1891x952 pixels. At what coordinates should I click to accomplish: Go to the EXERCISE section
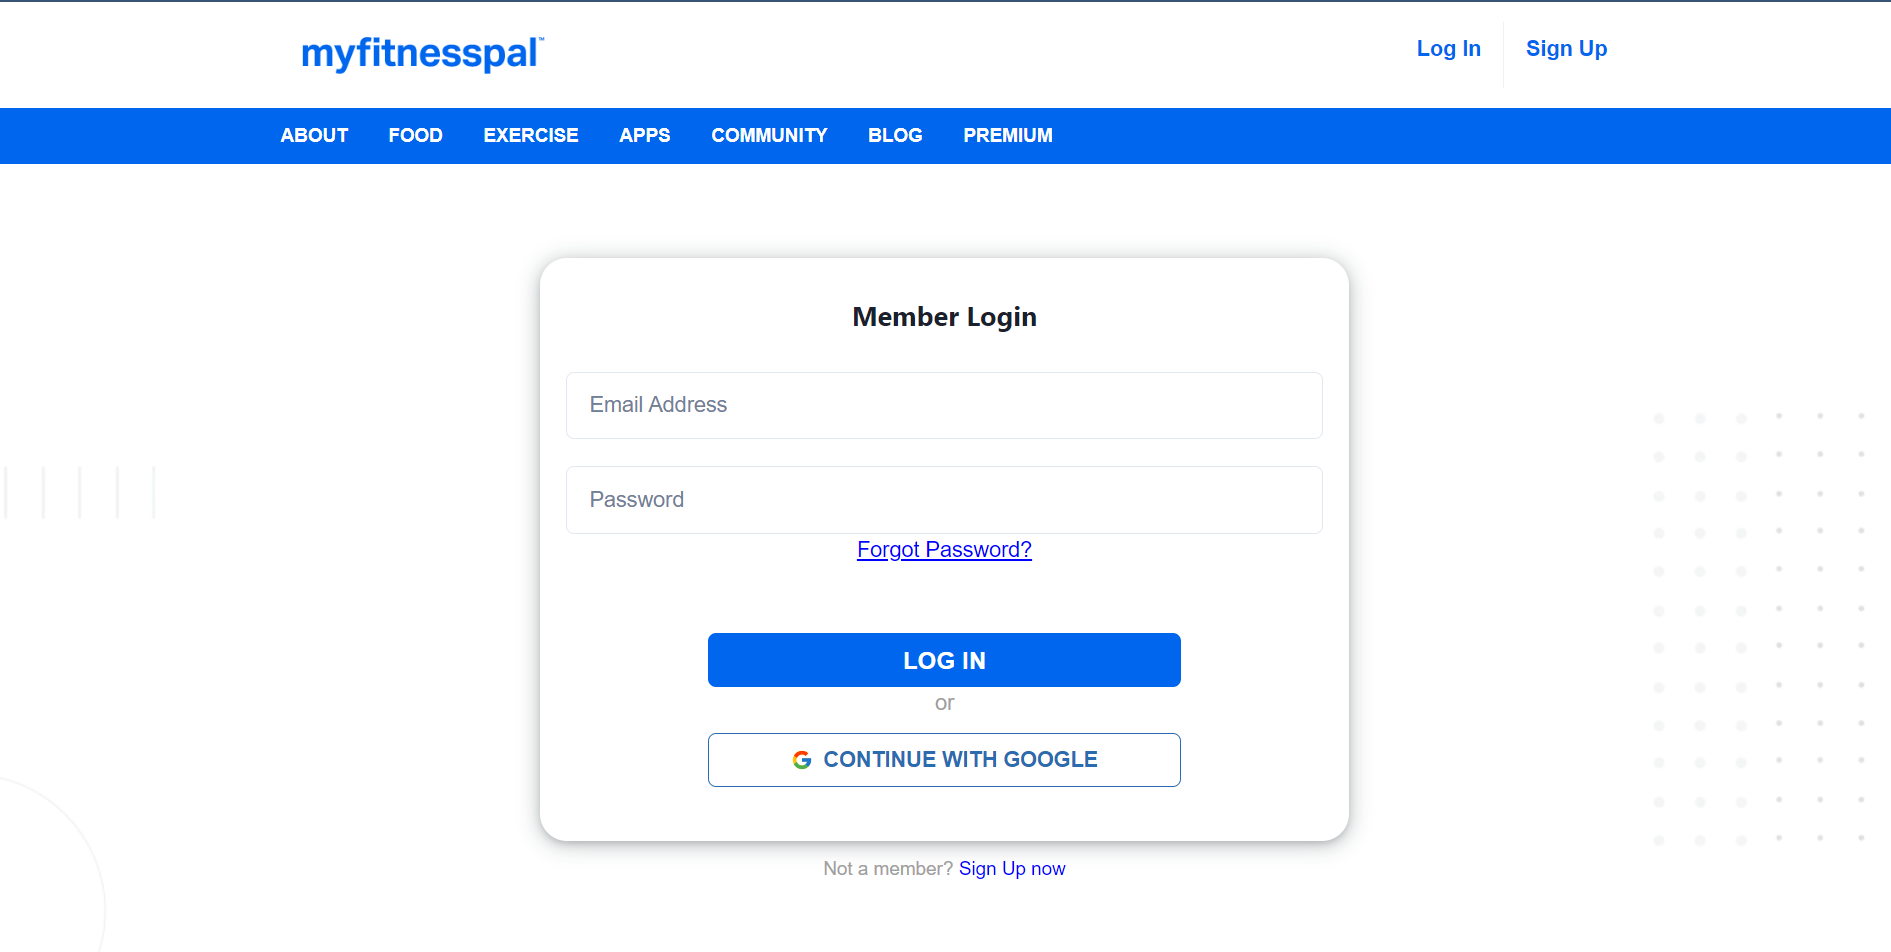[531, 135]
